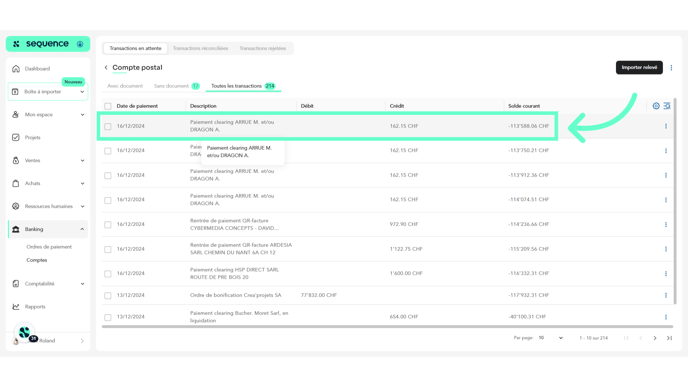Switch to Transactions rejetées tab
This screenshot has width=688, height=387.
coord(262,48)
